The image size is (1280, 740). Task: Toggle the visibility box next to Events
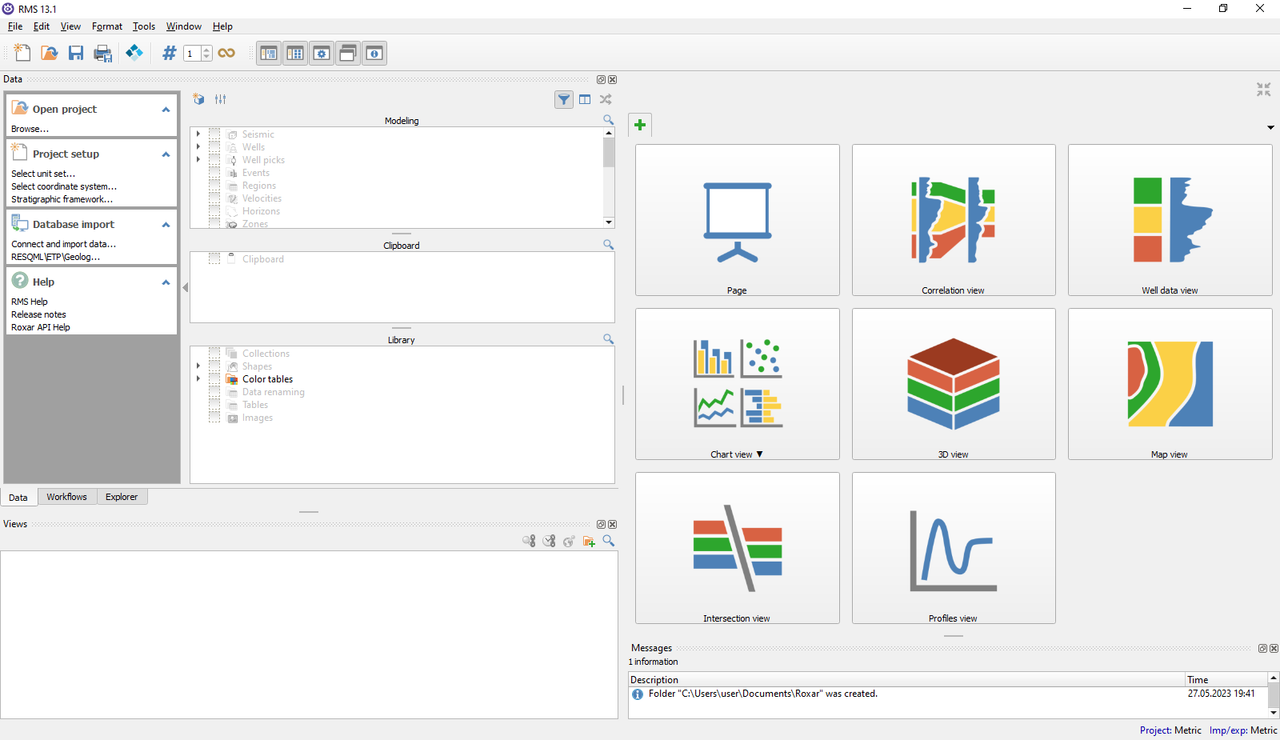point(214,173)
